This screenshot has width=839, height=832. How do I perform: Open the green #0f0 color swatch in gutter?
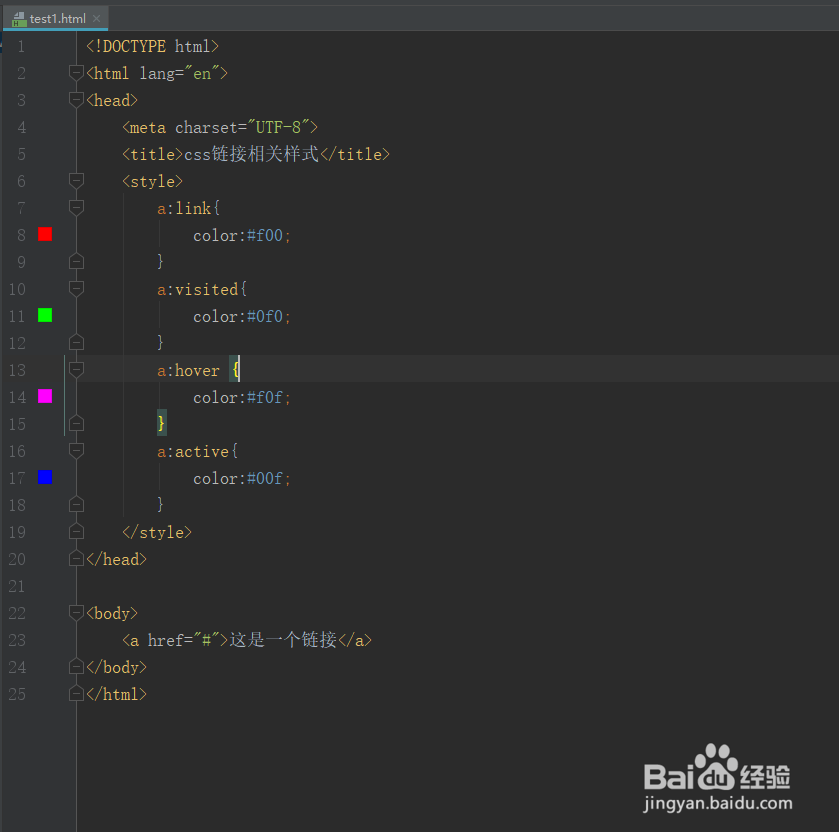45,315
